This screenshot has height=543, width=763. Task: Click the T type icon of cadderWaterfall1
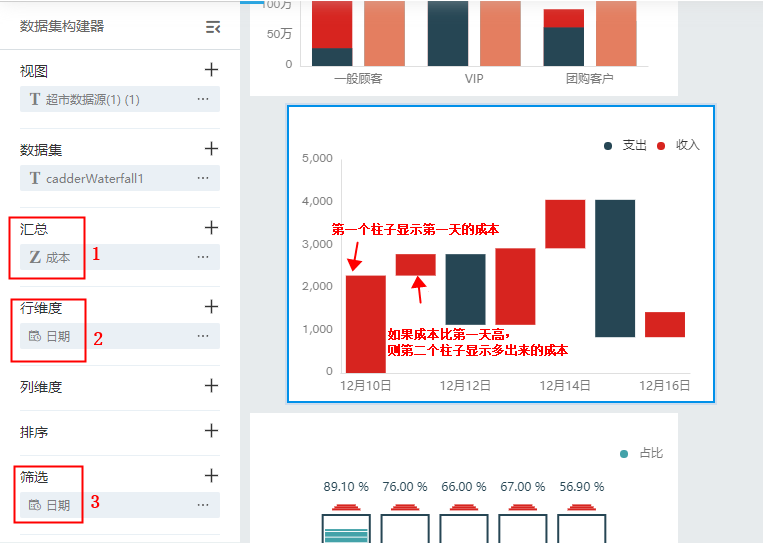[x=35, y=178]
